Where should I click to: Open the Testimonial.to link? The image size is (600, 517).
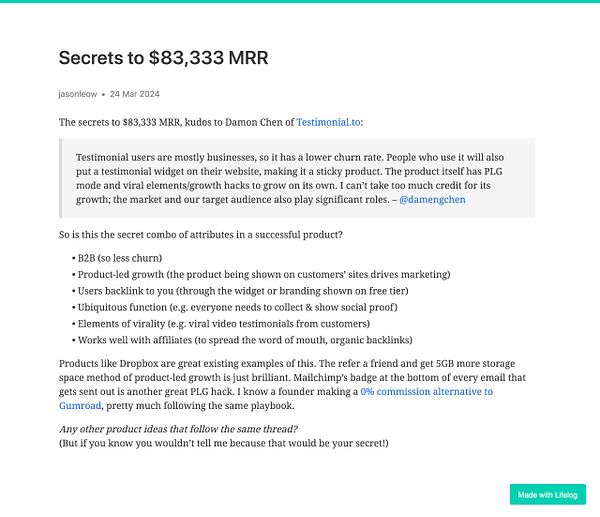[x=328, y=122]
